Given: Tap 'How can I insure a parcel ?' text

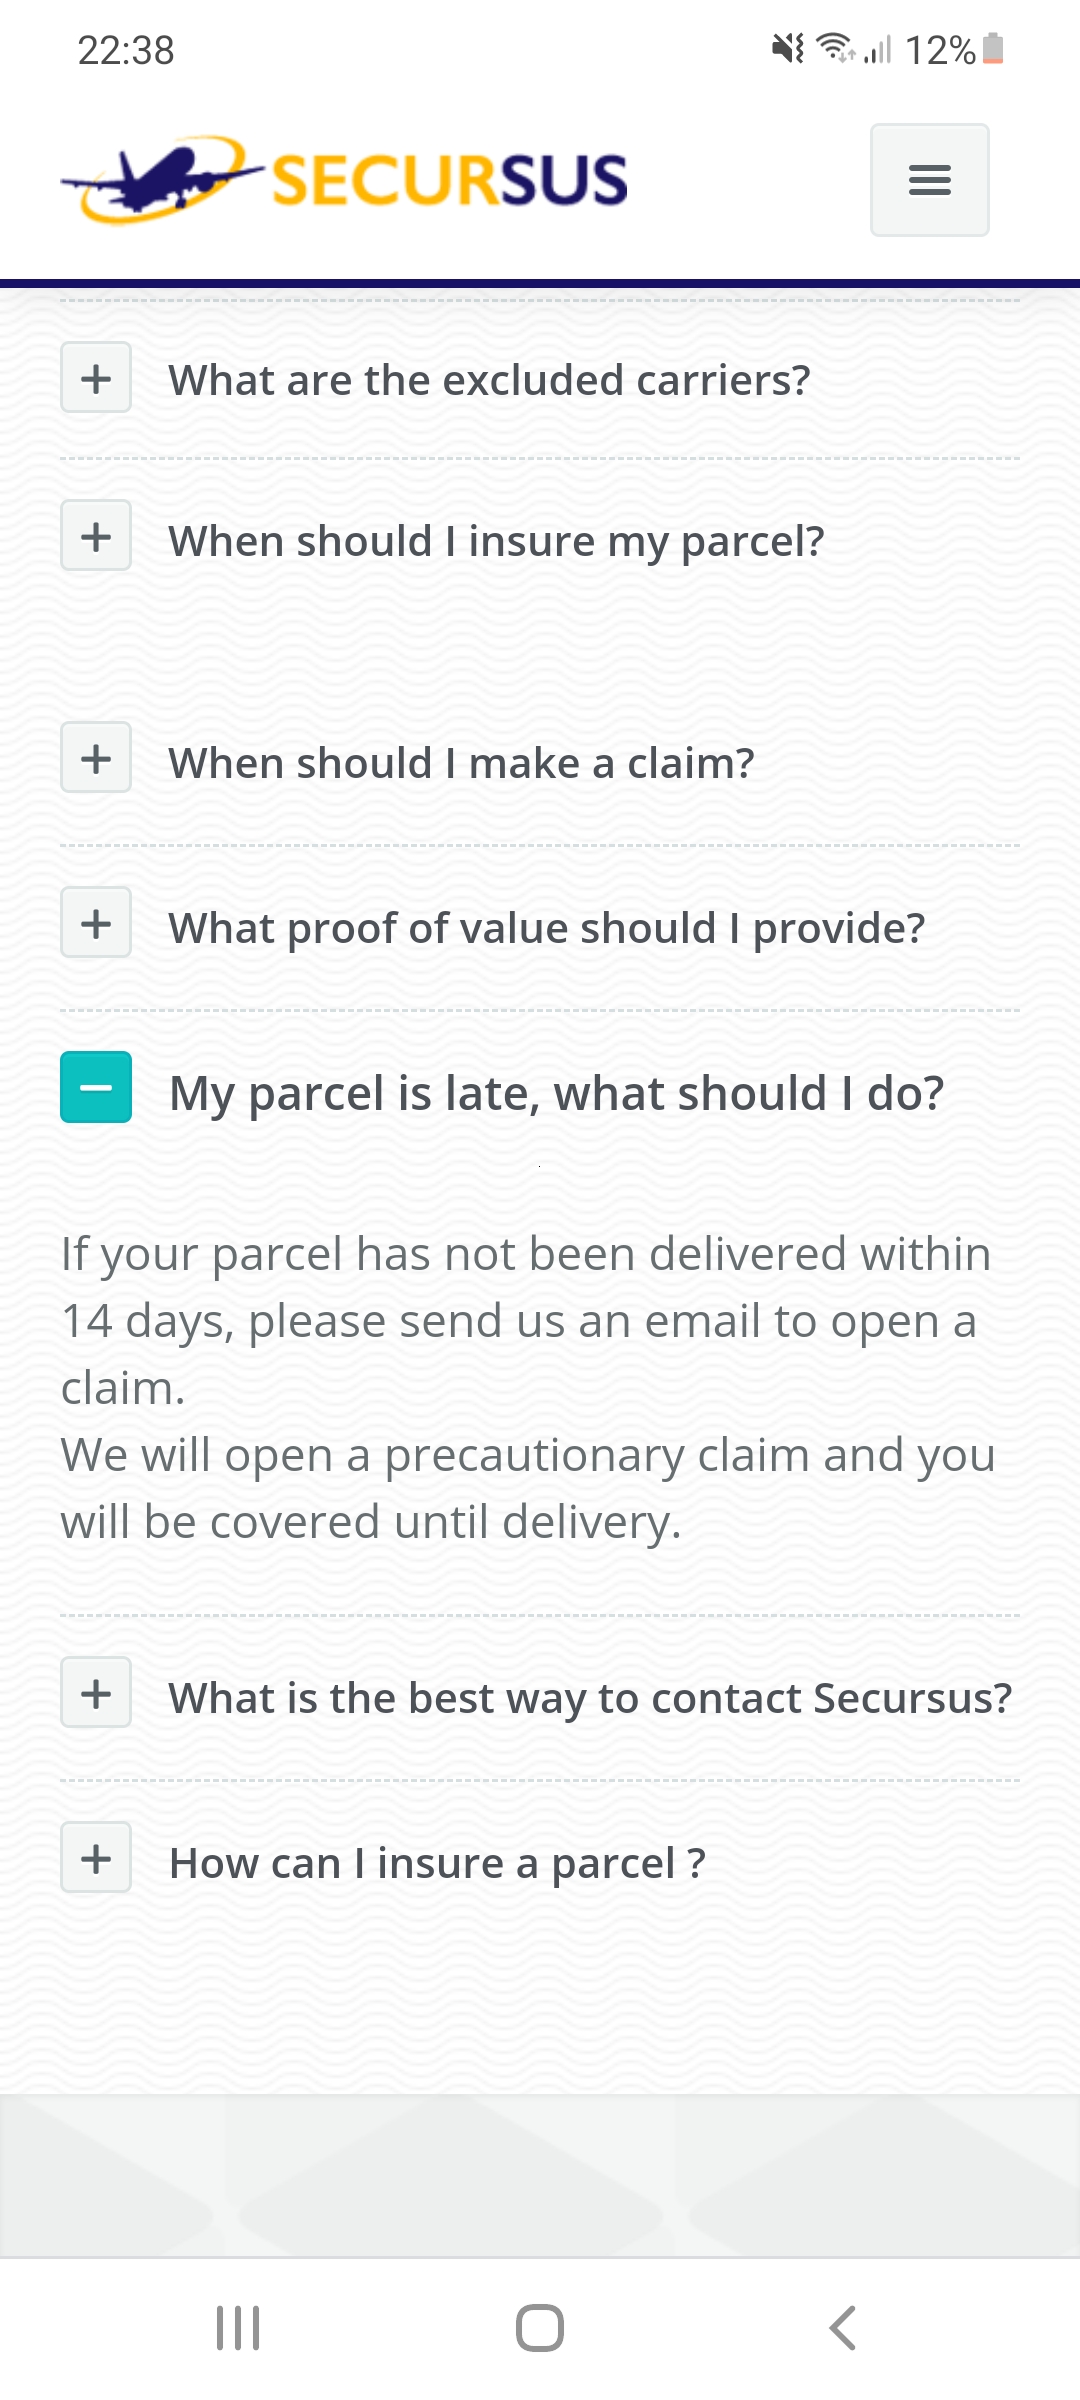Looking at the screenshot, I should pos(437,1863).
